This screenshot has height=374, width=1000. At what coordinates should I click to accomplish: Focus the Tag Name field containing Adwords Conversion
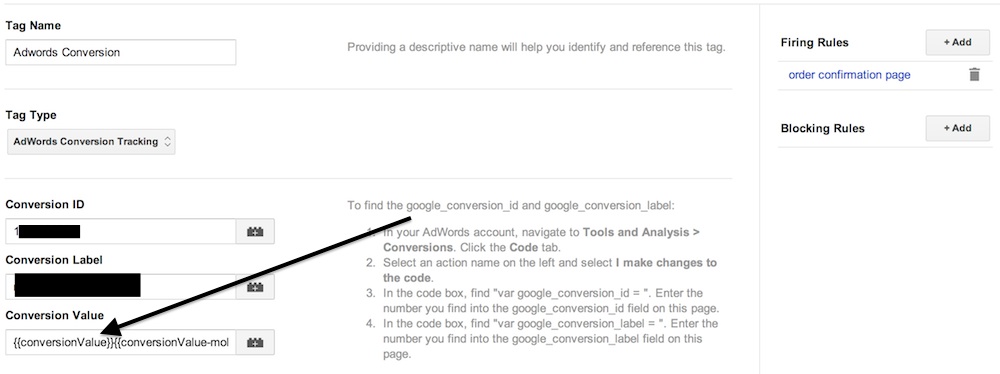121,52
